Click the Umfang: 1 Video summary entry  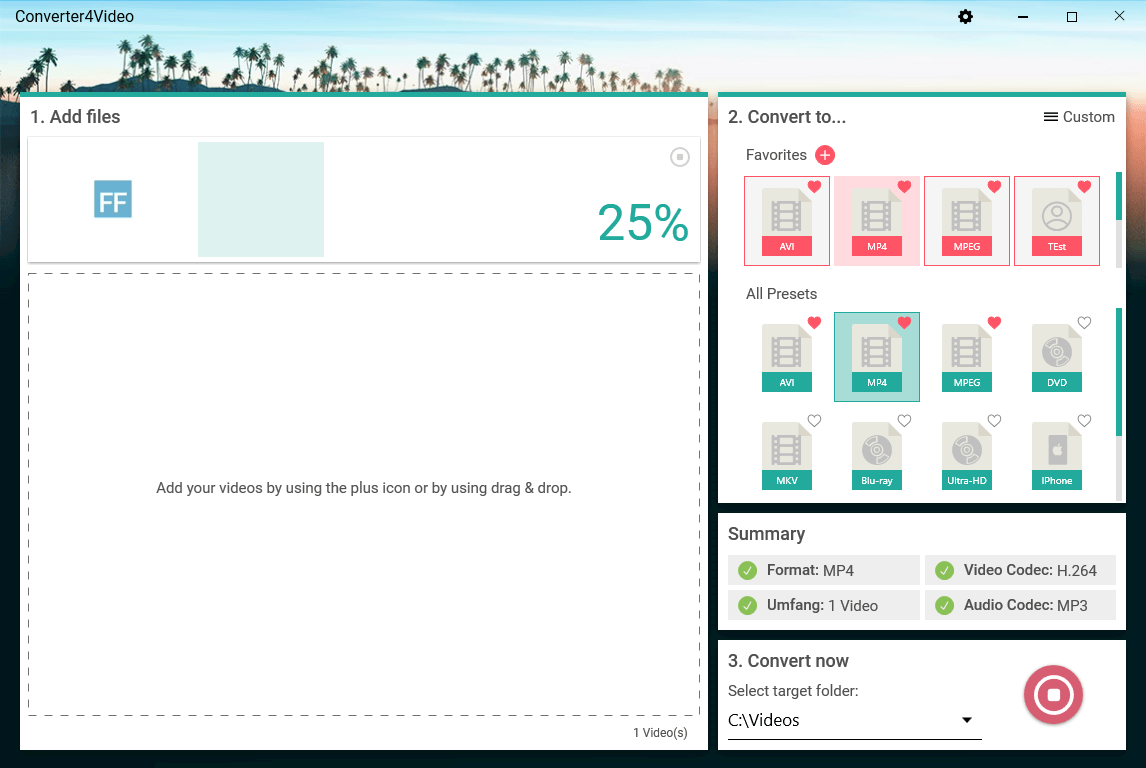point(824,605)
